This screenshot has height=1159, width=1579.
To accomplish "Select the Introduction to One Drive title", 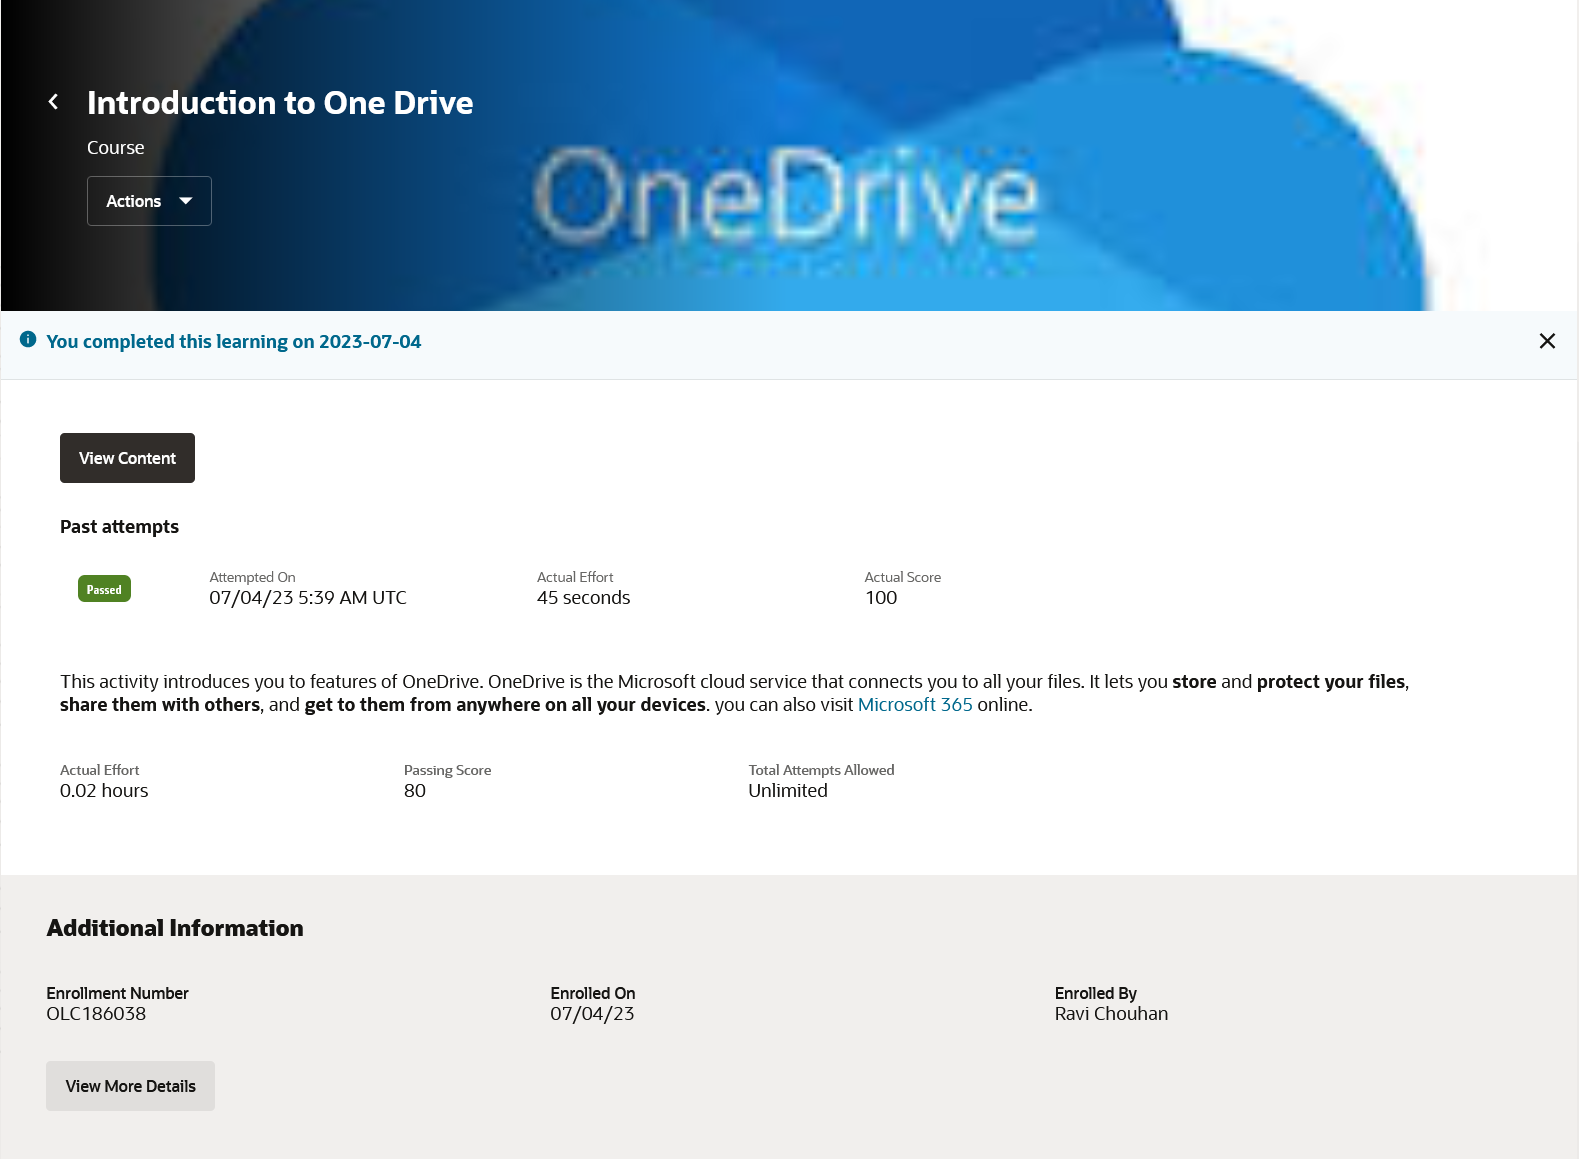I will tap(280, 103).
